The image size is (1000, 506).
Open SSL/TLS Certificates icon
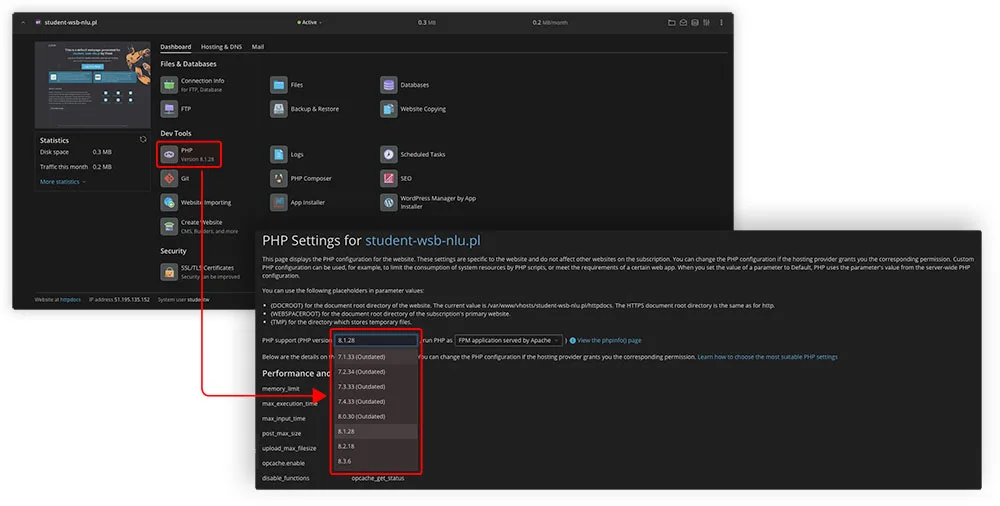pos(169,272)
